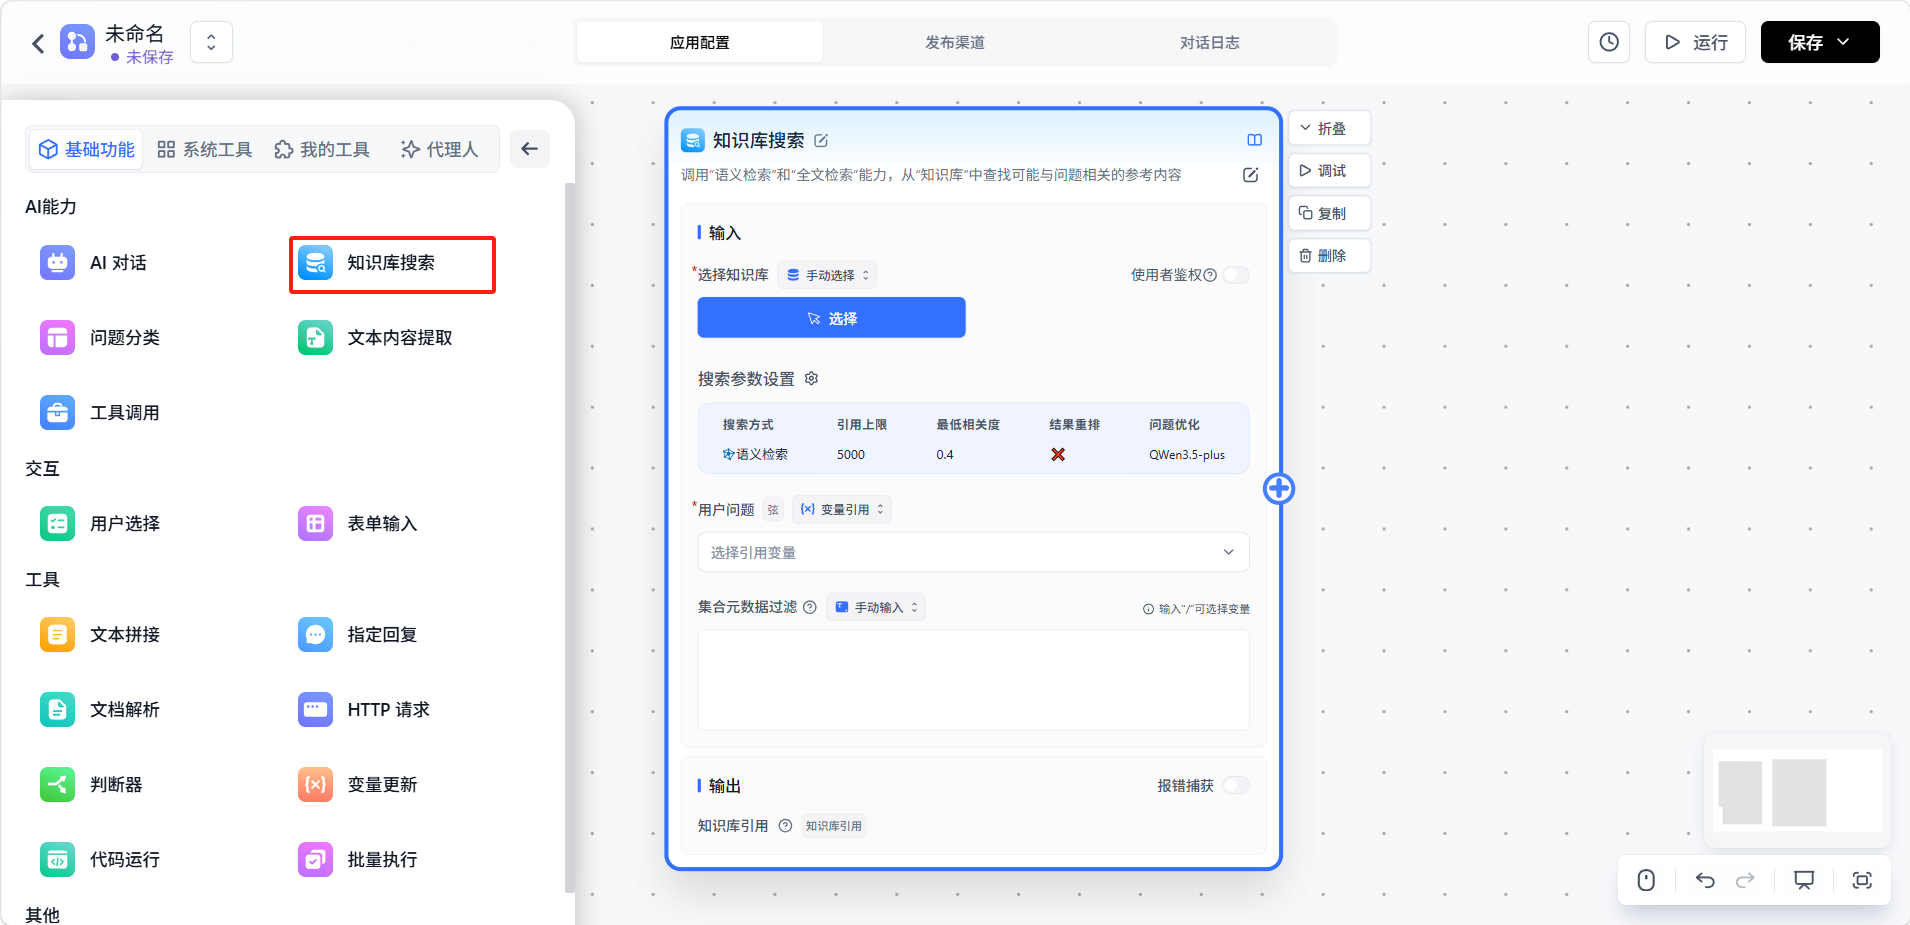Click the blue 选择 knowledge base button
Image resolution: width=1910 pixels, height=925 pixels.
[x=831, y=318]
